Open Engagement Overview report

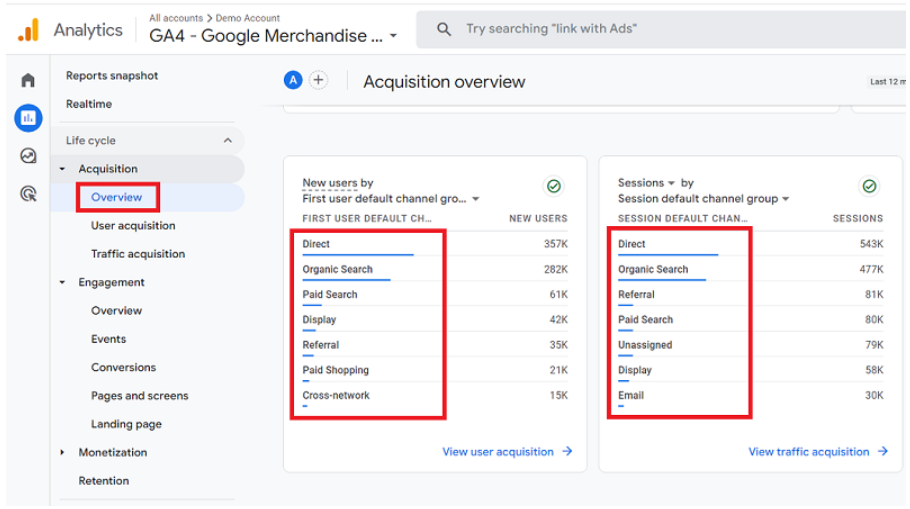point(117,311)
